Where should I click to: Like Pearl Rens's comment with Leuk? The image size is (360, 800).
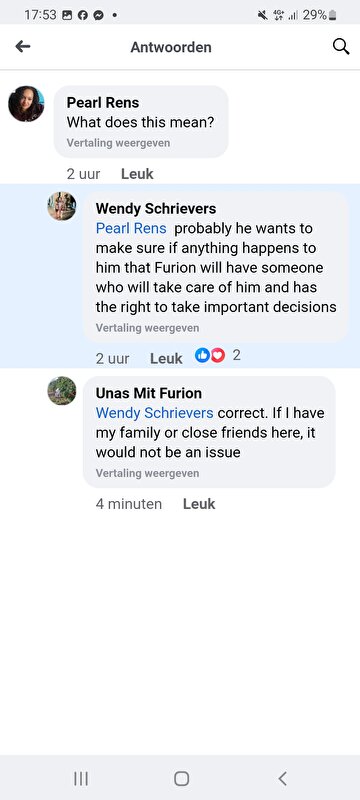point(137,174)
